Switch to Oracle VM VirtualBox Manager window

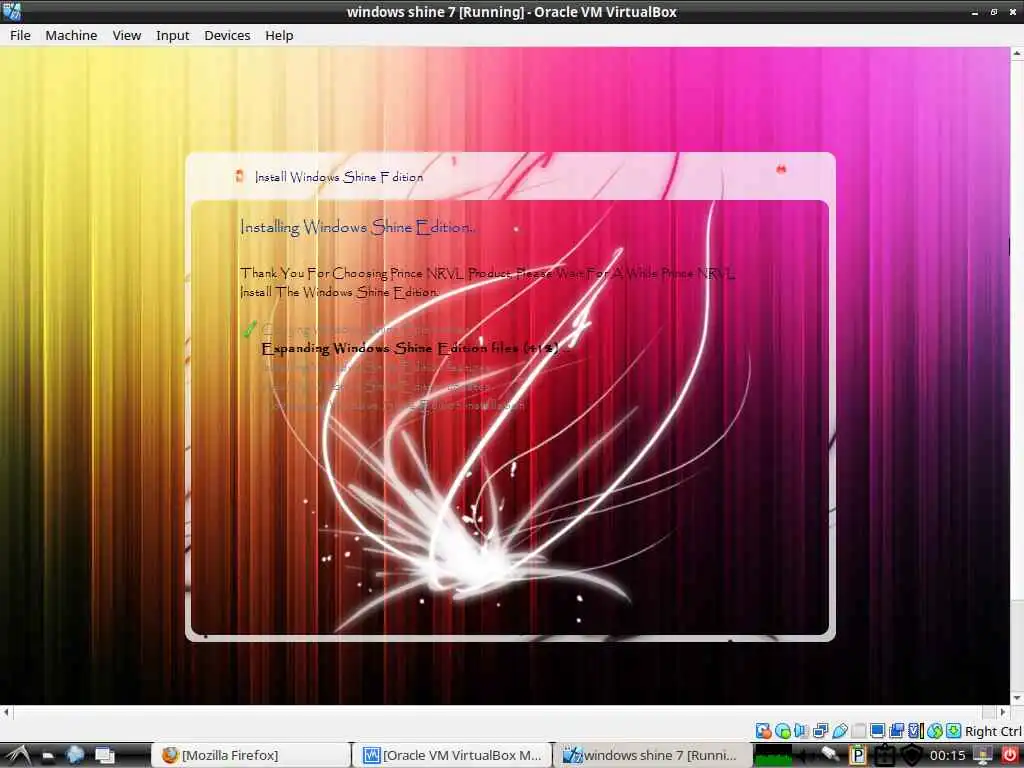point(453,756)
